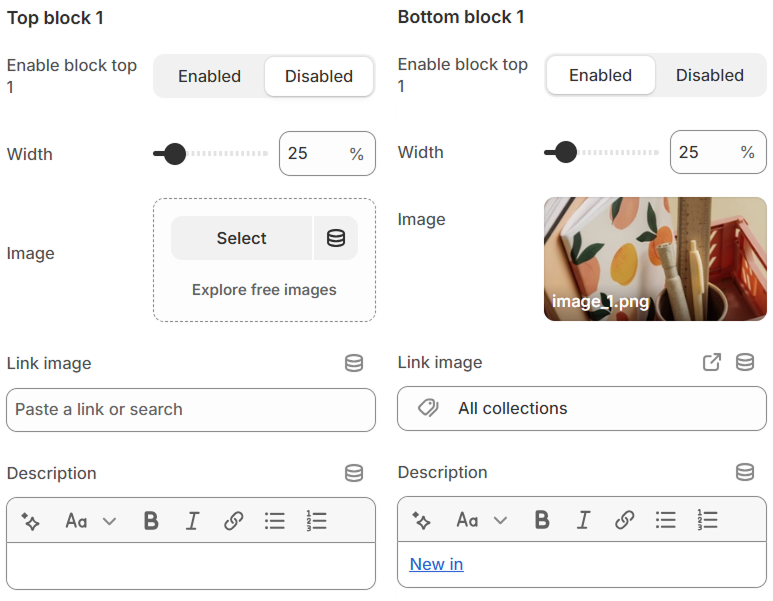Set Top block 1 to Enabled
Screen dimensions: 773x601
(x=210, y=76)
